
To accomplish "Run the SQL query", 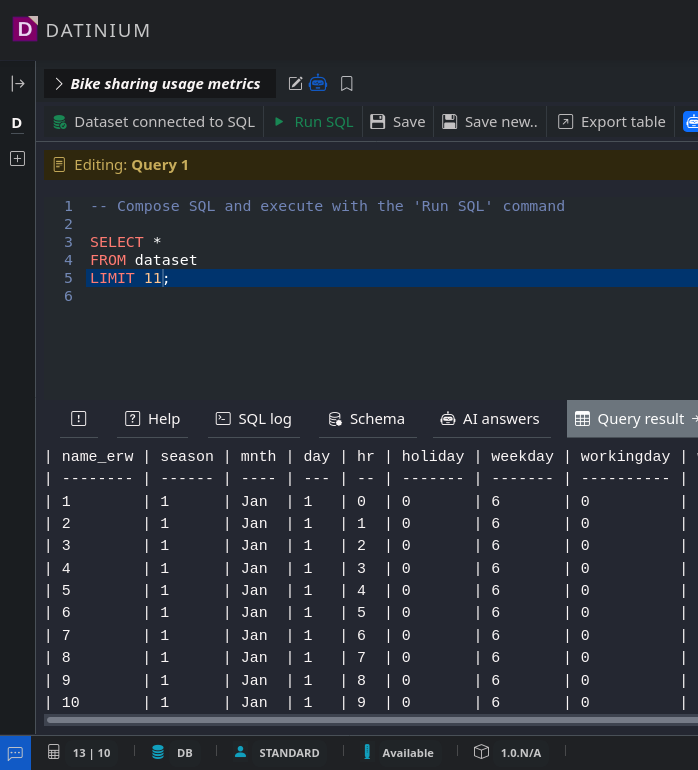I will pyautogui.click(x=313, y=122).
